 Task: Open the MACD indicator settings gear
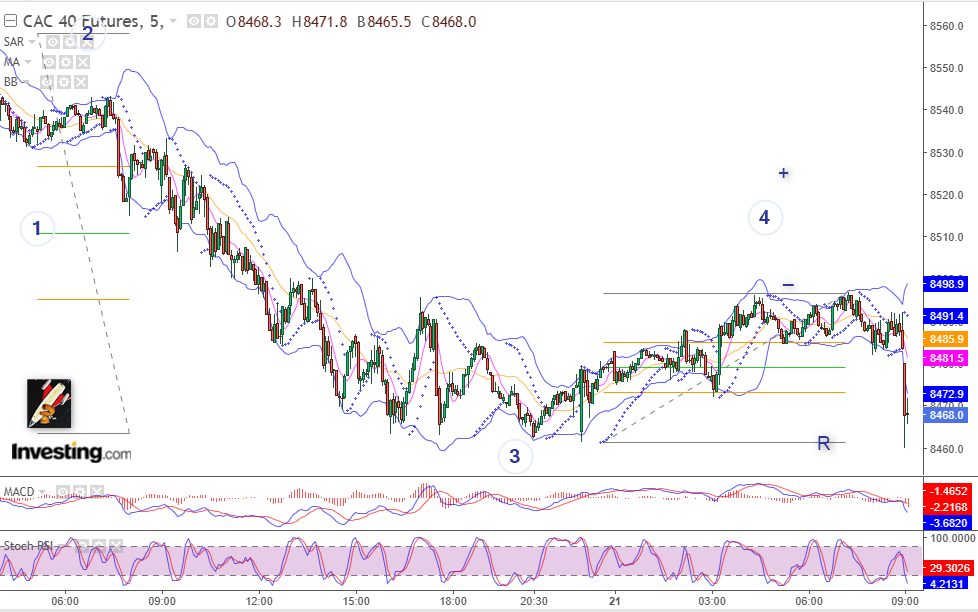(80, 492)
